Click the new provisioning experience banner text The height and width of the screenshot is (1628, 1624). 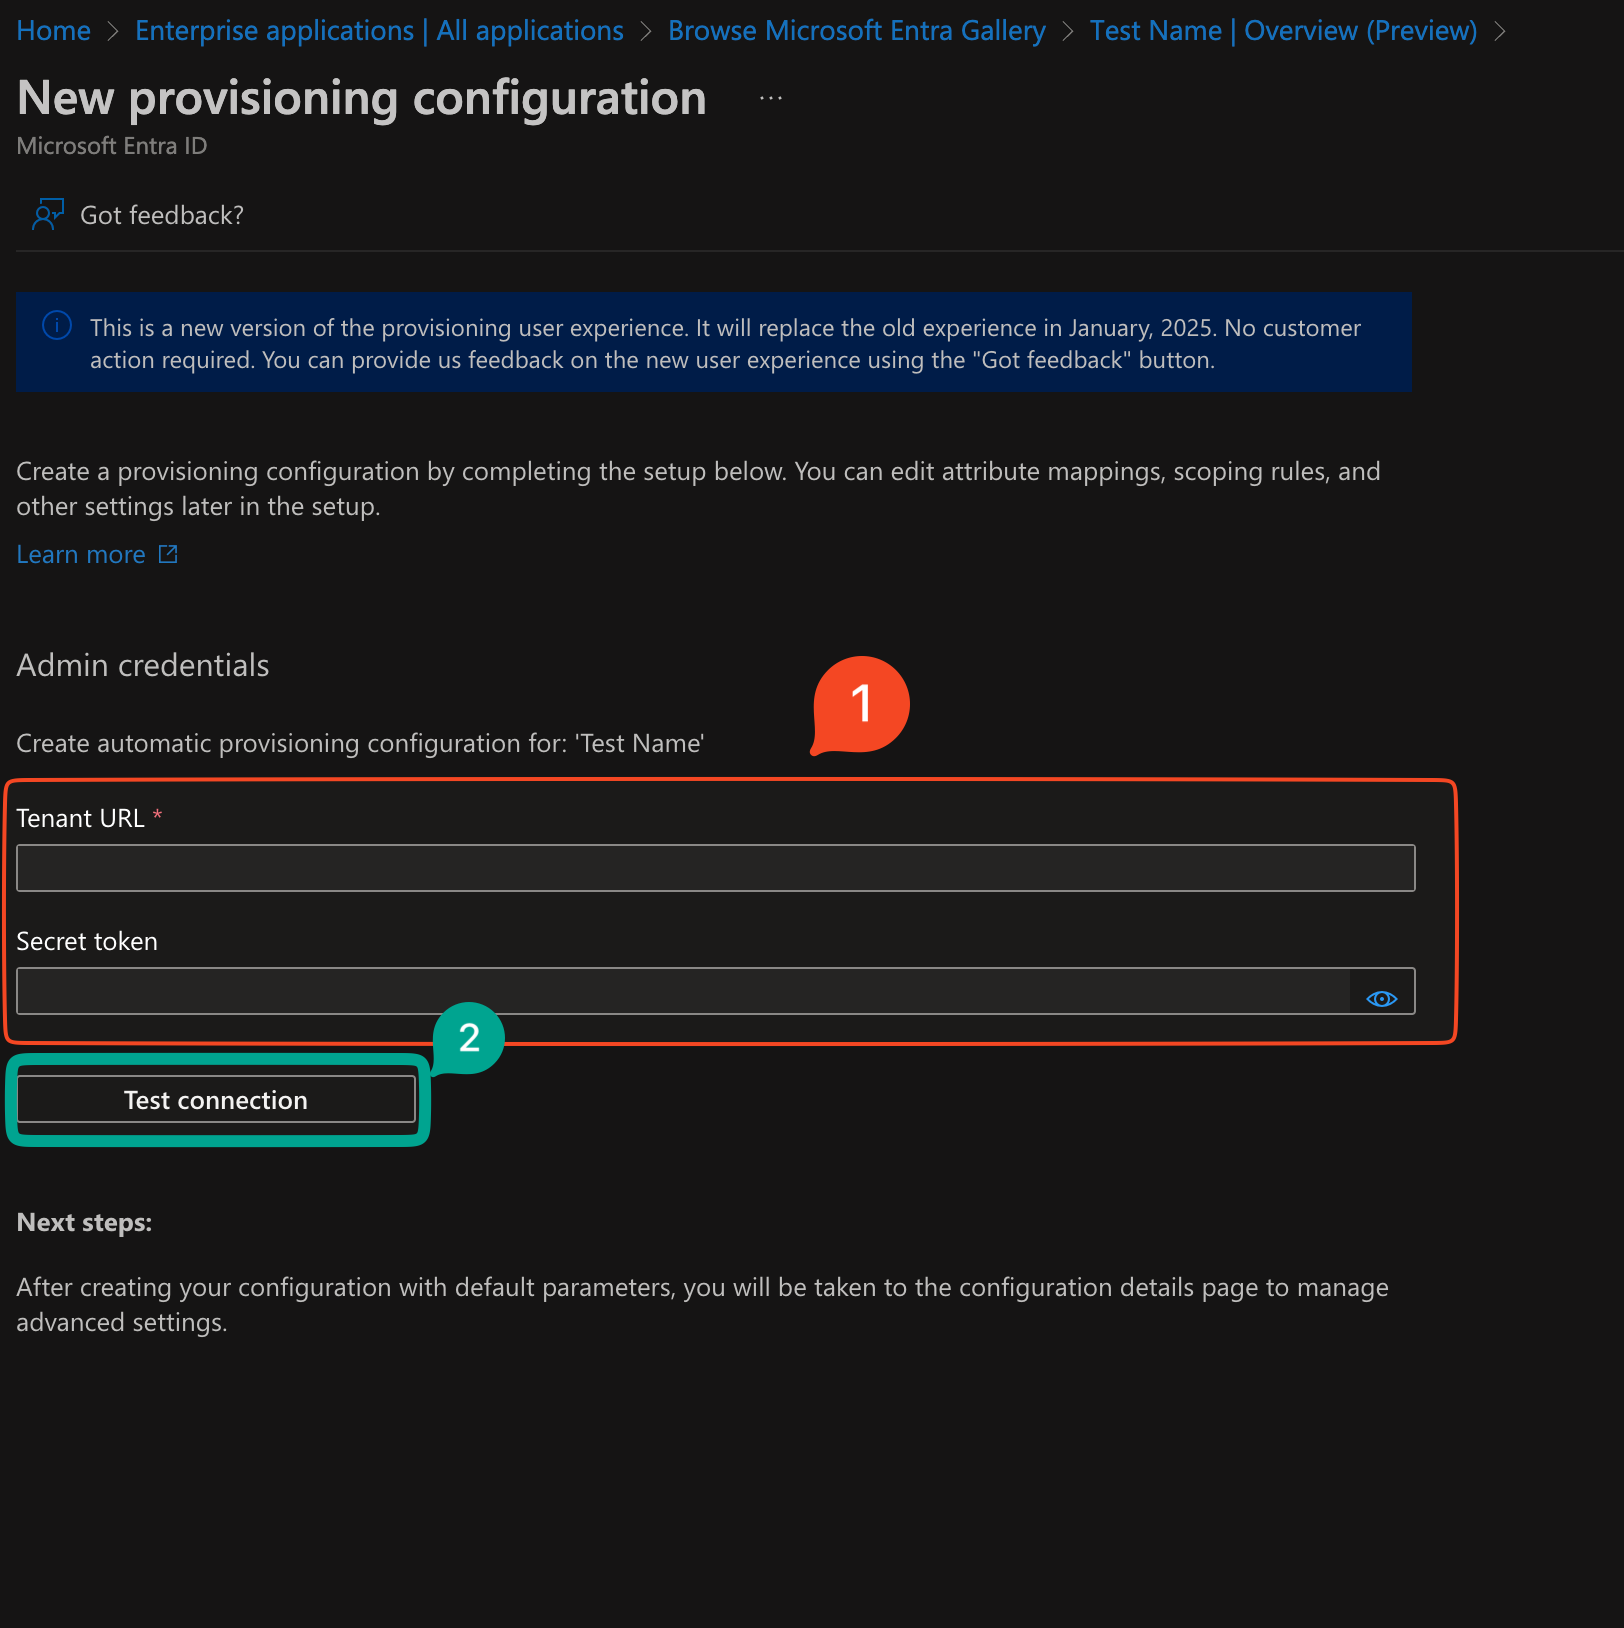pyautogui.click(x=725, y=343)
